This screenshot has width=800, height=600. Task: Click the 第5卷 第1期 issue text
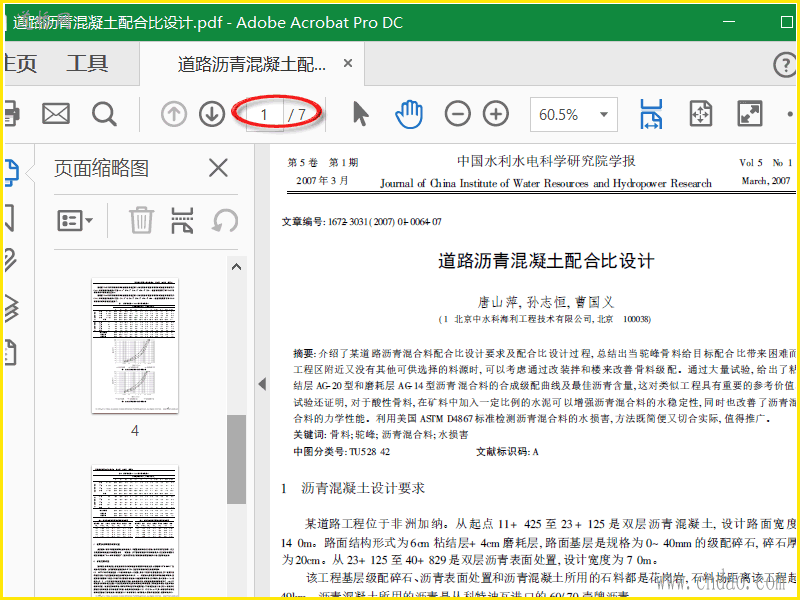tap(323, 163)
